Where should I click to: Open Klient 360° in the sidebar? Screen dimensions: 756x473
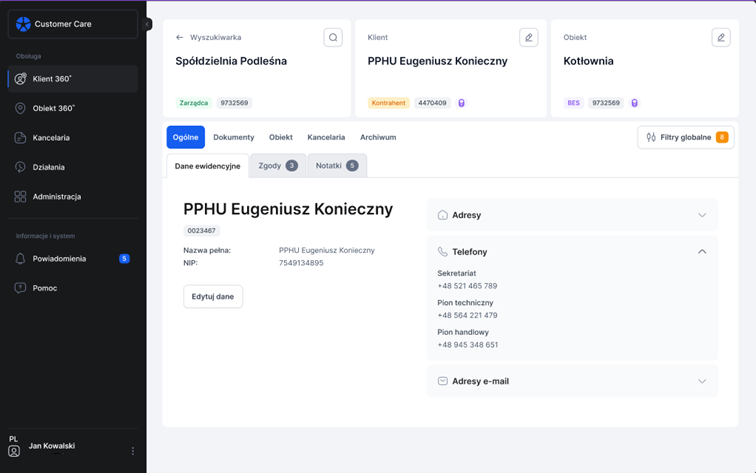[x=73, y=79]
